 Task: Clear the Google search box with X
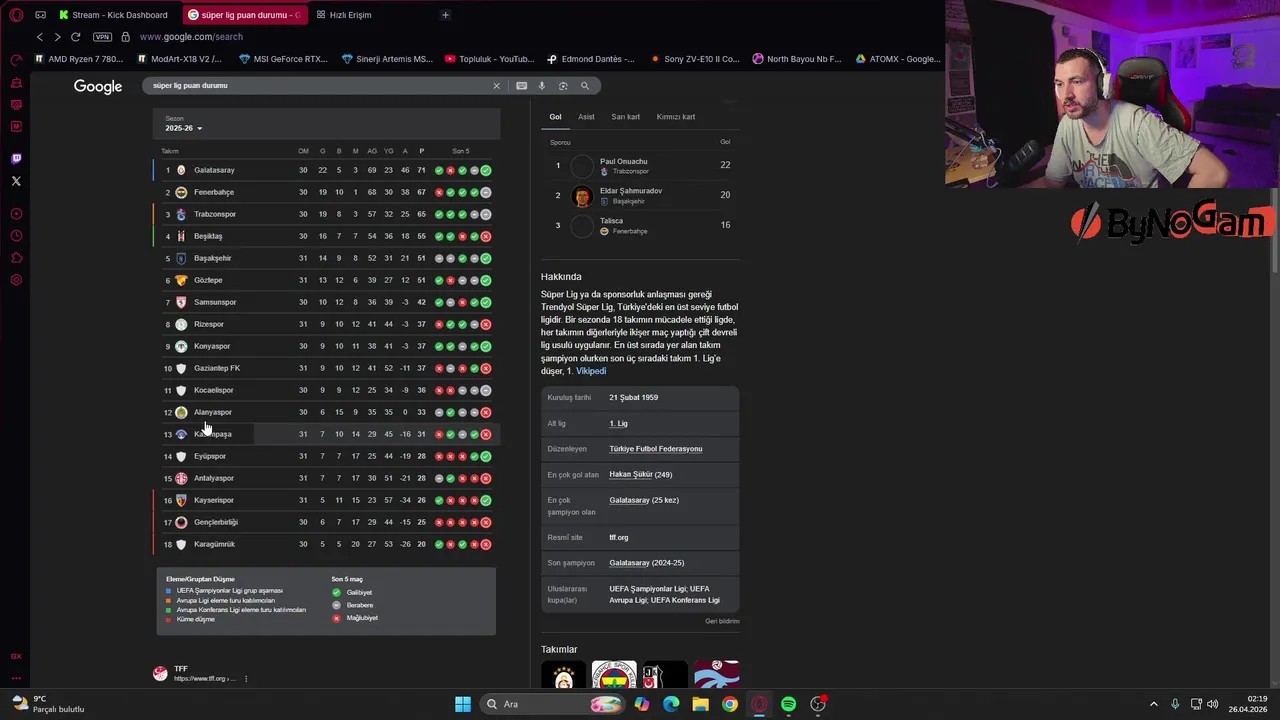[496, 86]
